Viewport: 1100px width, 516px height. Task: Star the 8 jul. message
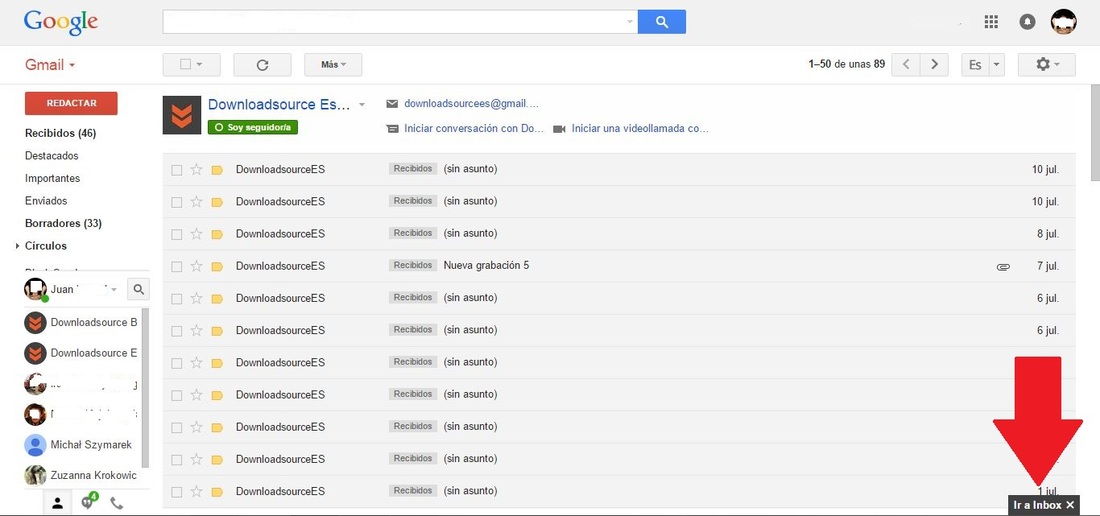click(196, 233)
